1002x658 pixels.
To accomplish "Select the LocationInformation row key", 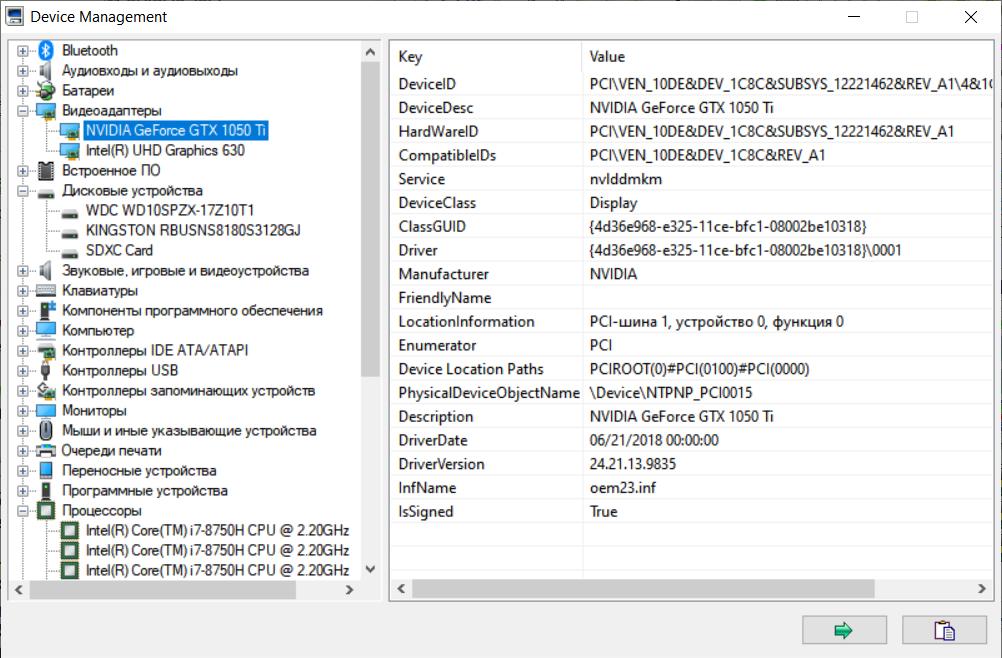I will 466,321.
